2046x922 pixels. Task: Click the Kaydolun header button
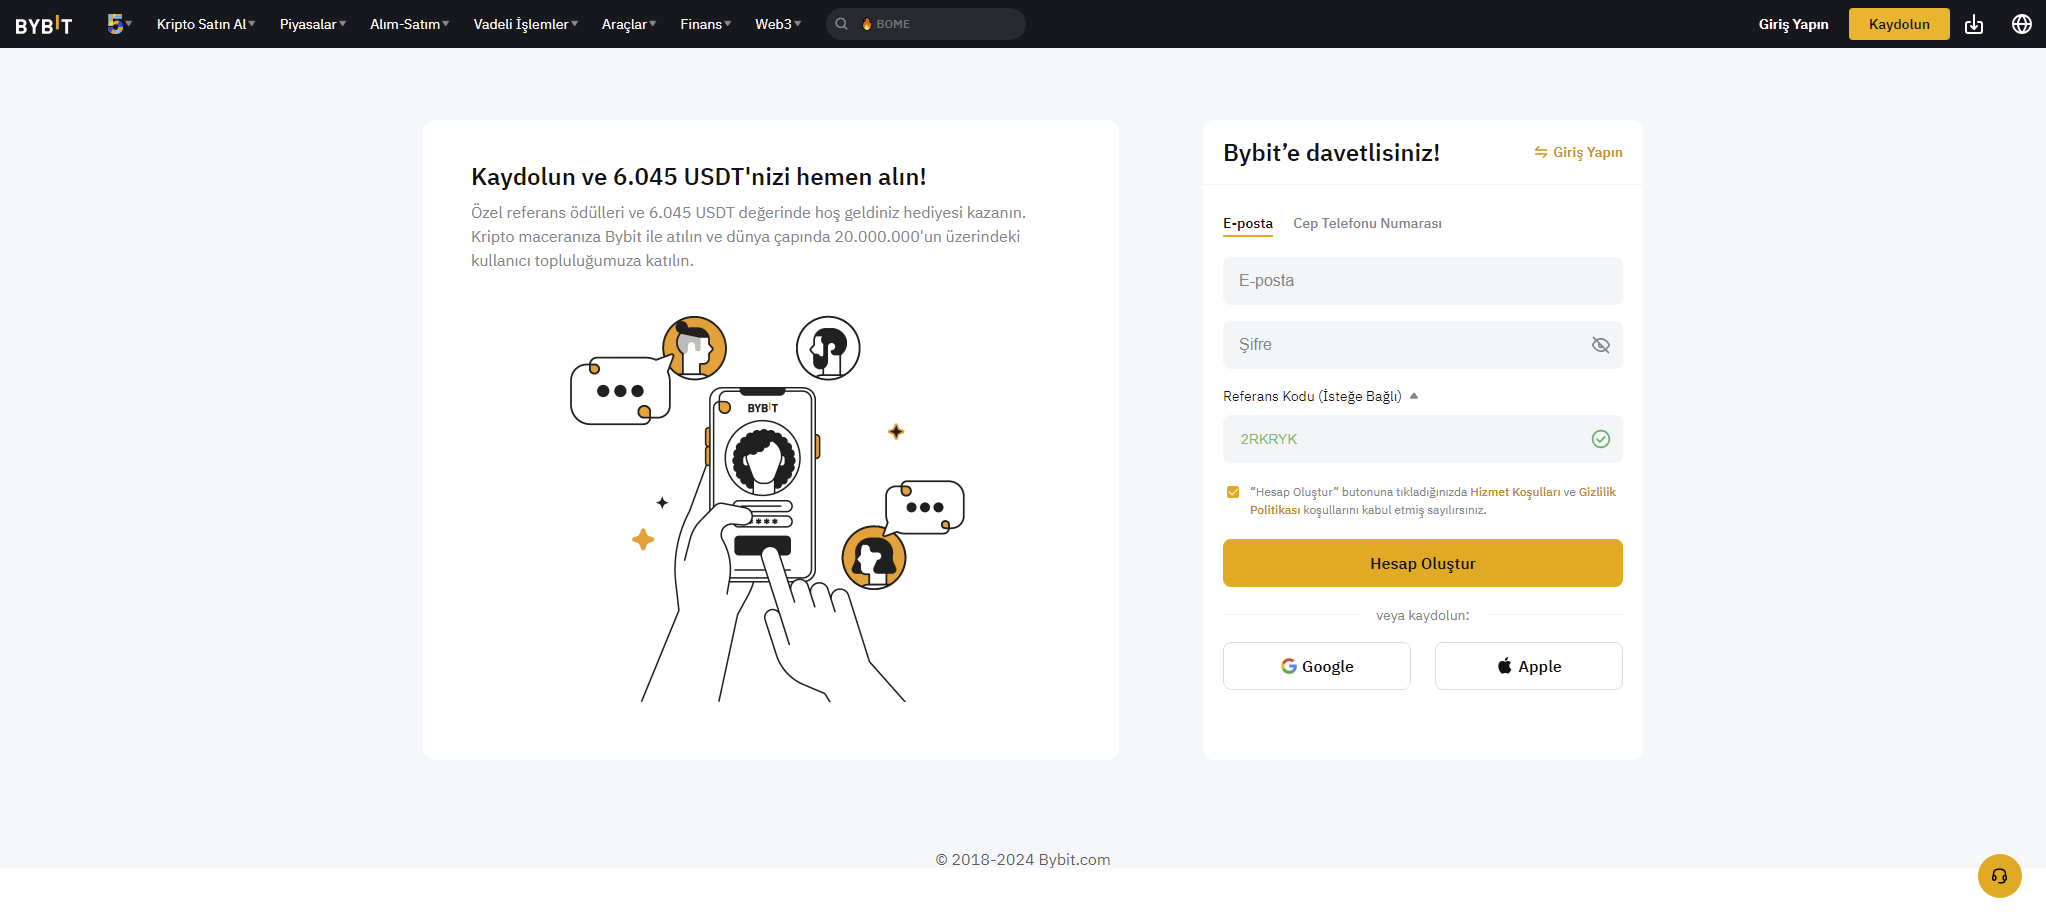1899,24
